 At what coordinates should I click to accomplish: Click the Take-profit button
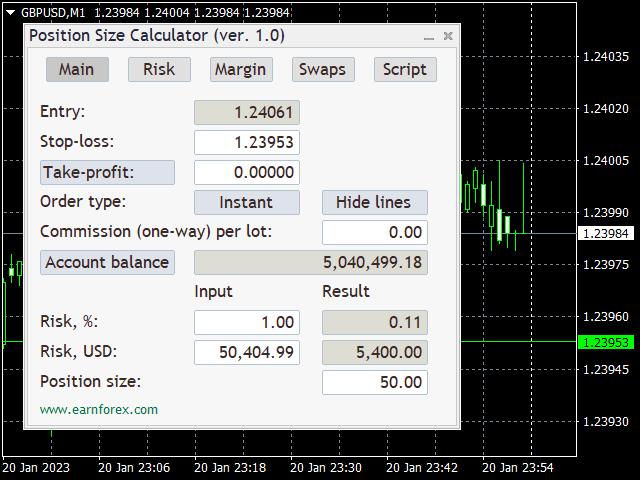click(107, 172)
